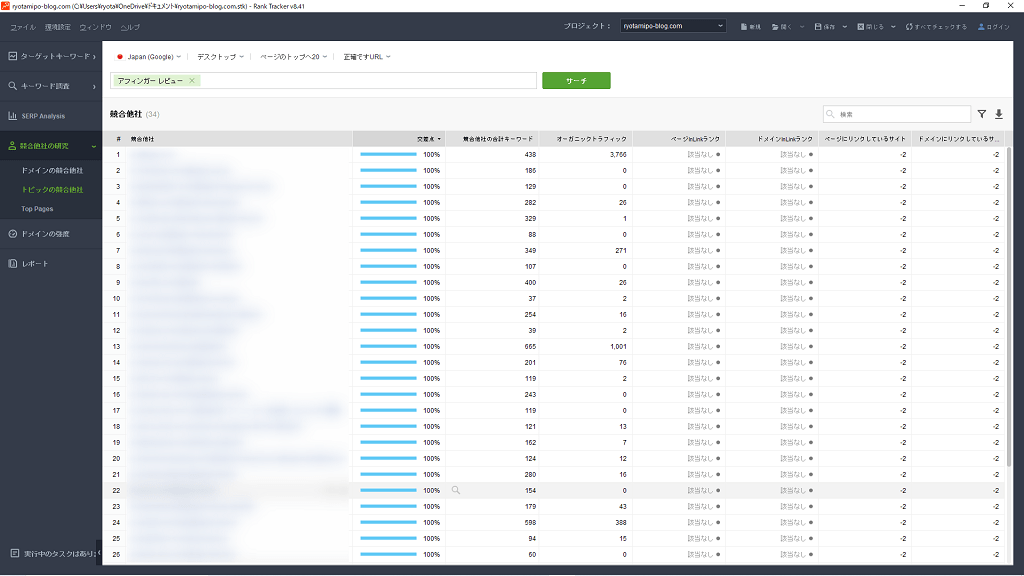Open the SERP Analysis module
The width and height of the screenshot is (1024, 576).
[x=43, y=116]
